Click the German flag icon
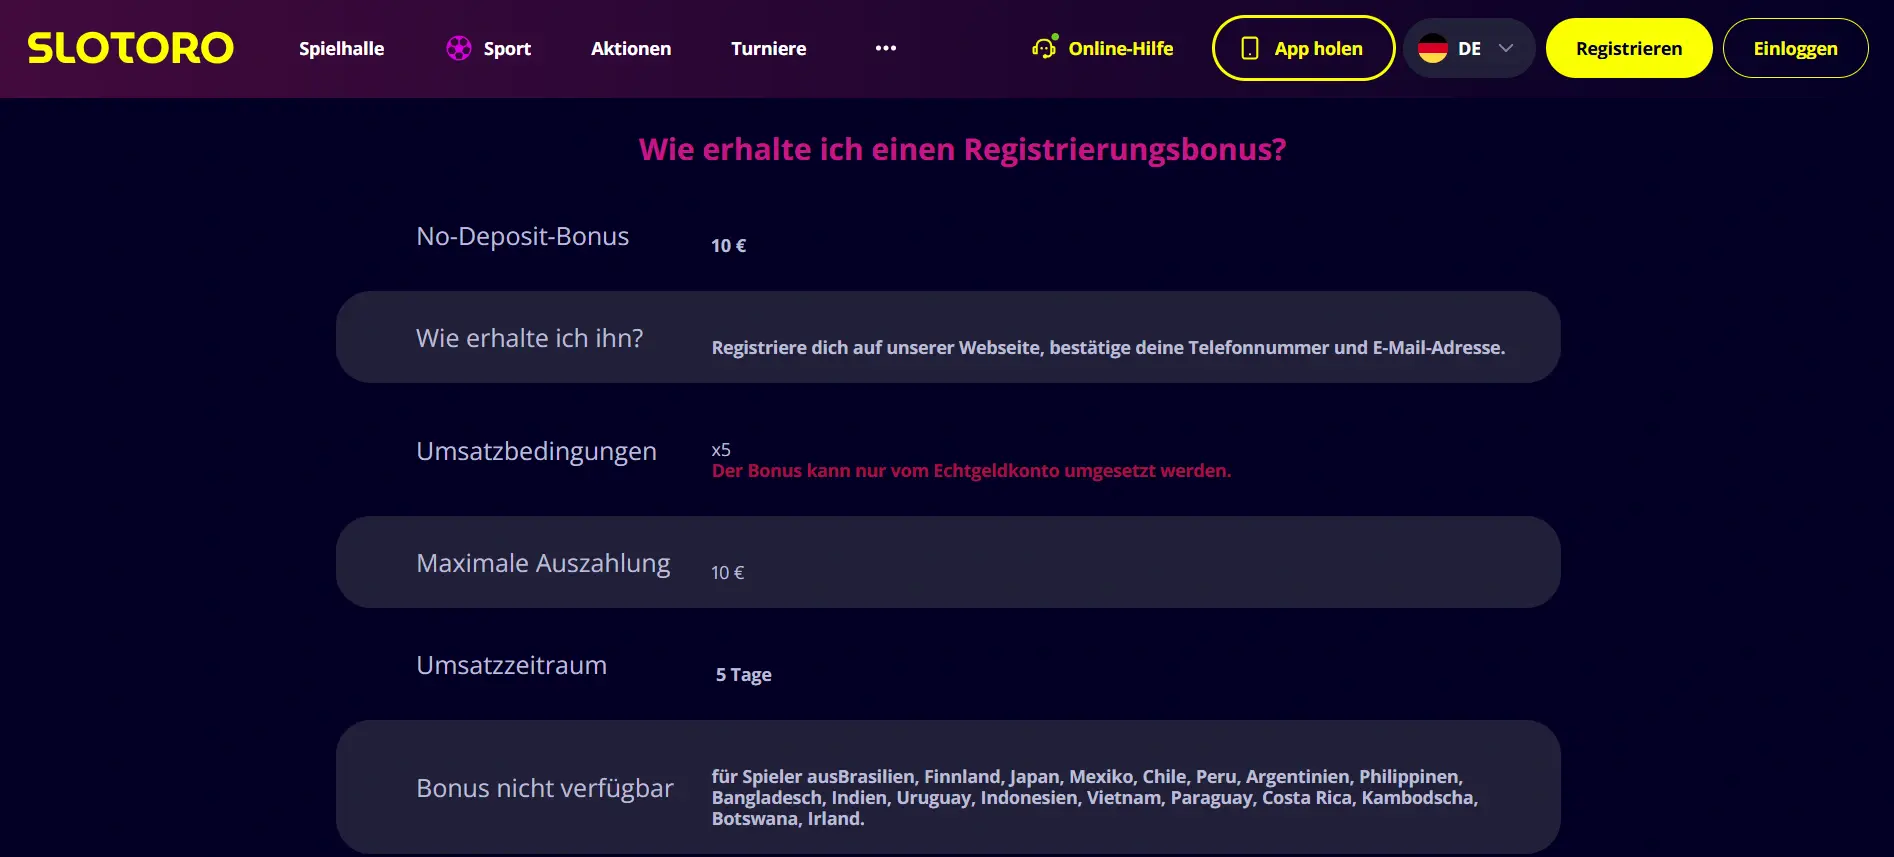The width and height of the screenshot is (1894, 857). click(1432, 48)
